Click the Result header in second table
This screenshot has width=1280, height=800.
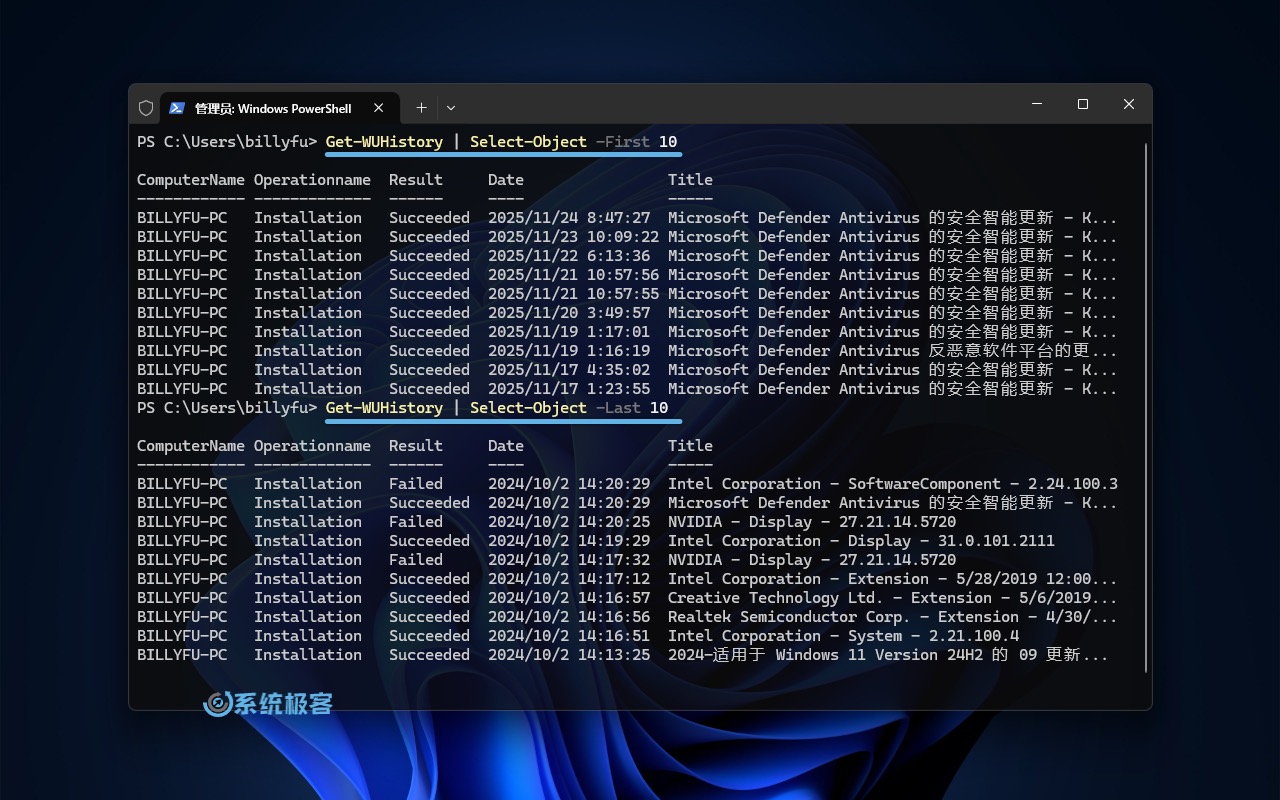(x=415, y=446)
